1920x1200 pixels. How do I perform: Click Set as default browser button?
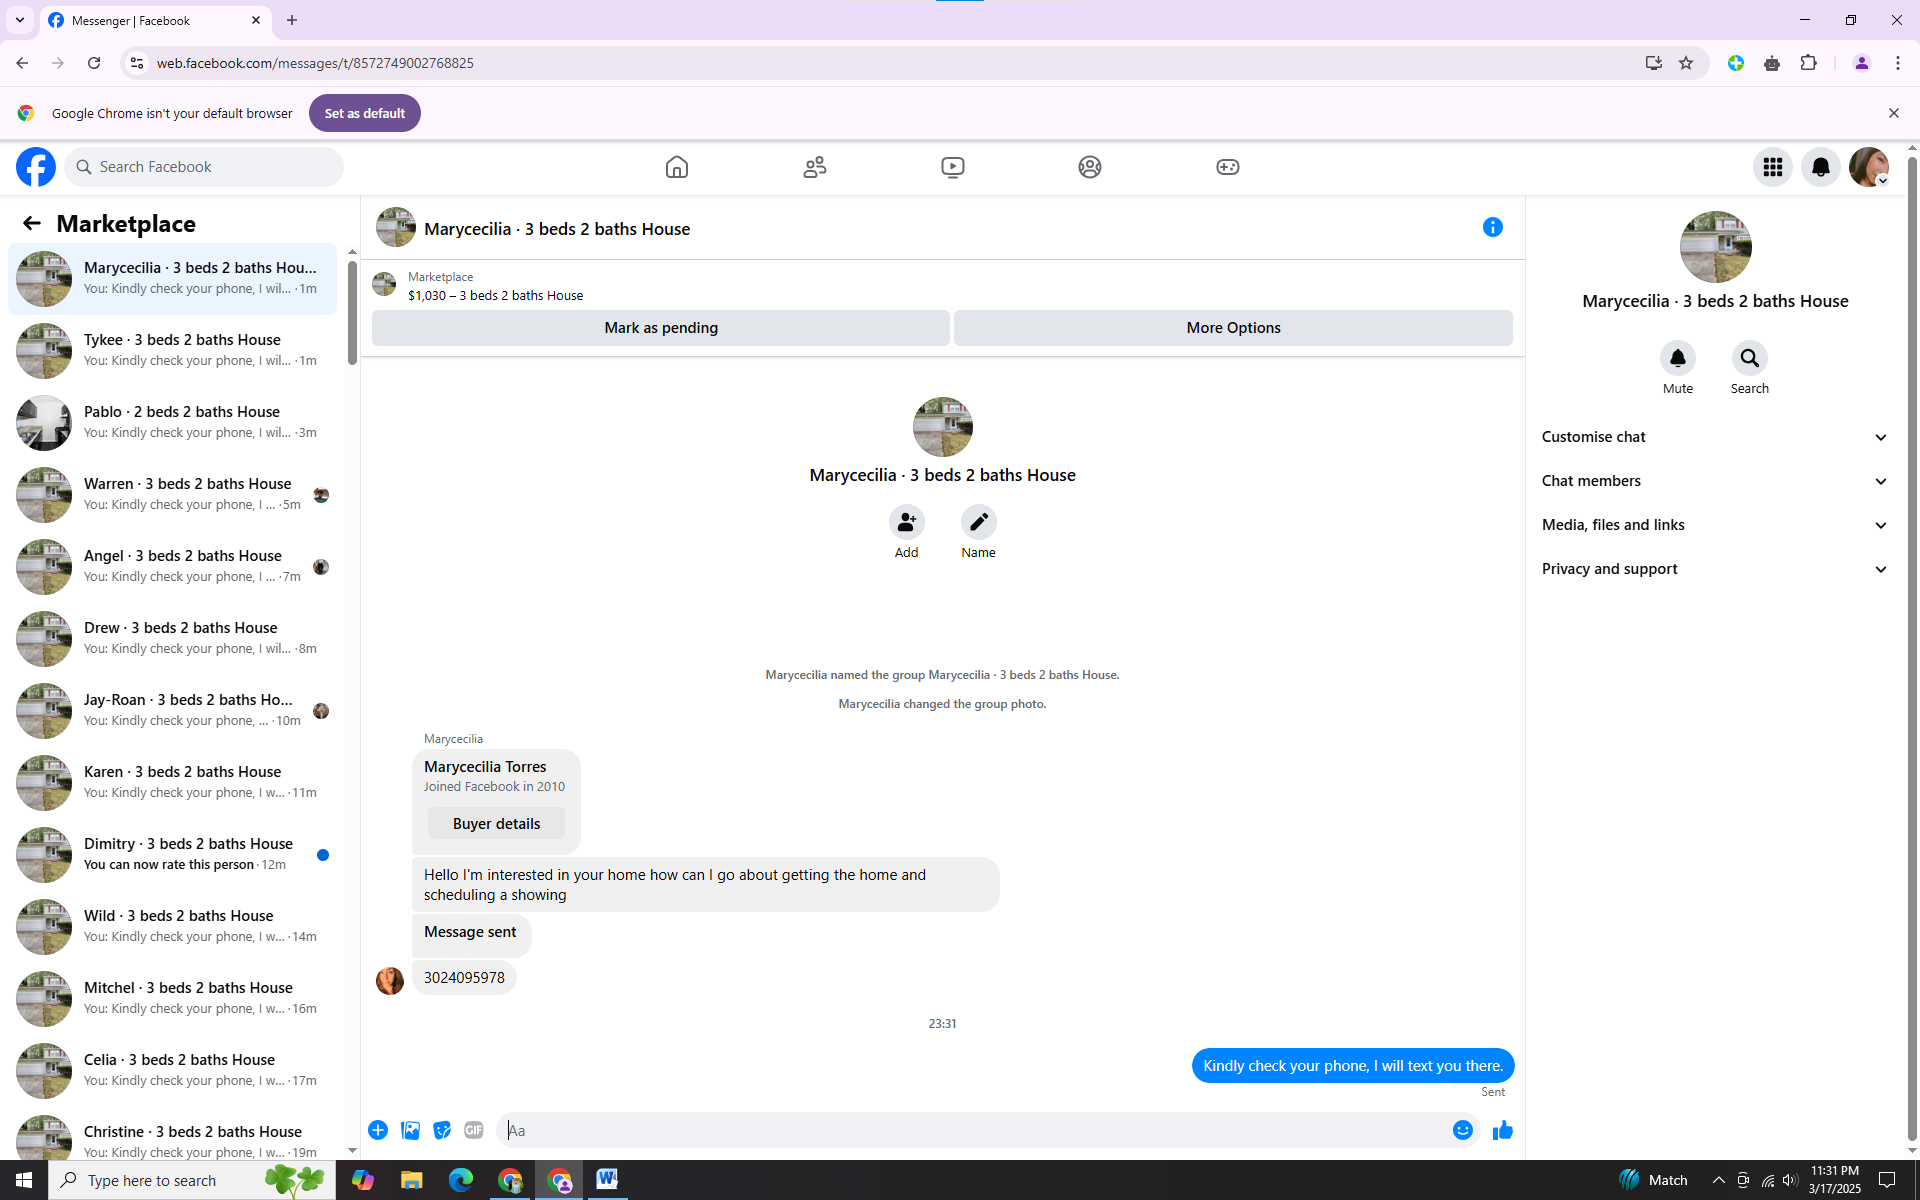click(365, 113)
